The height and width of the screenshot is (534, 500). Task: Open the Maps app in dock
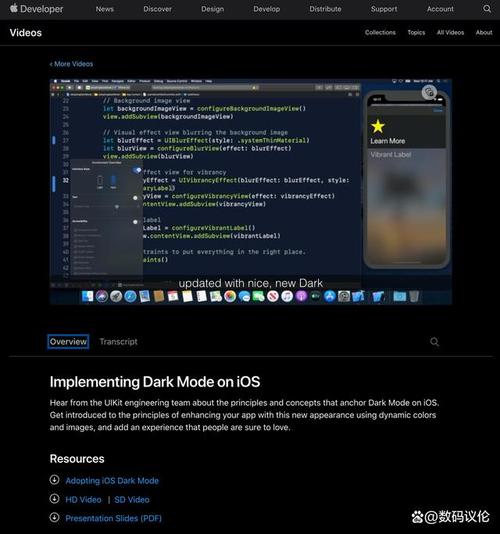[x=216, y=296]
